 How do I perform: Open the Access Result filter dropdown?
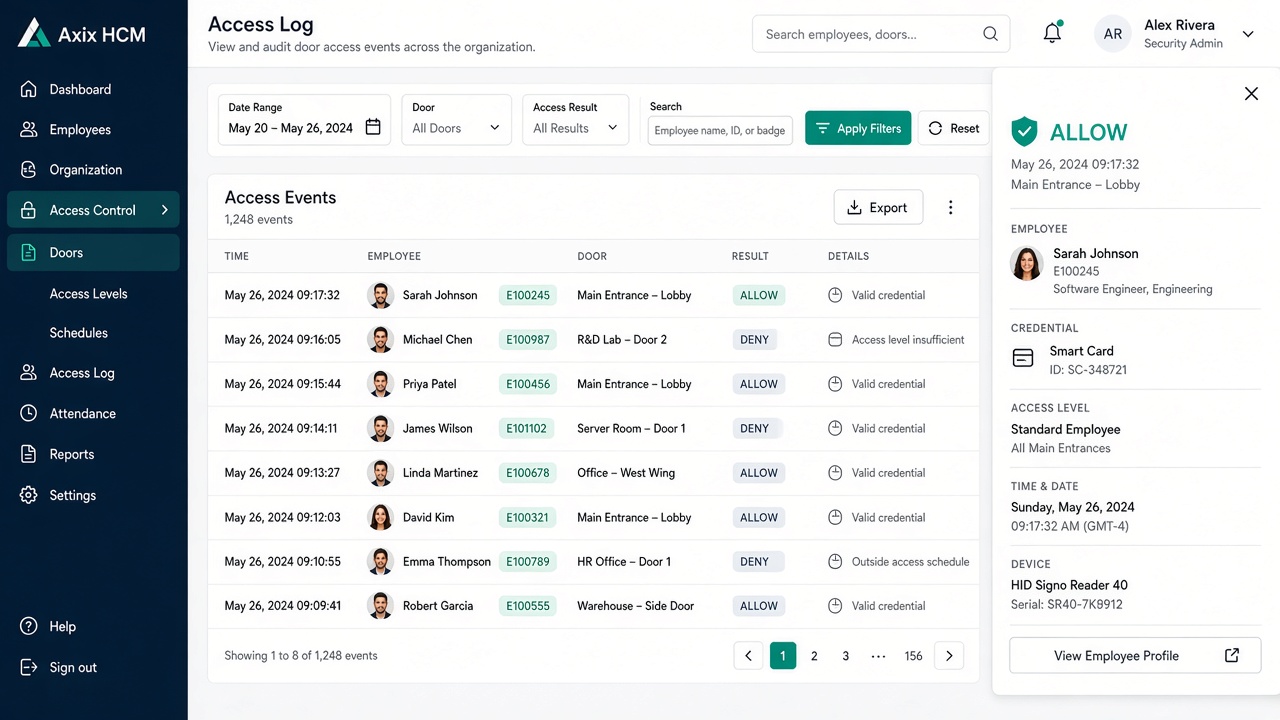point(575,119)
